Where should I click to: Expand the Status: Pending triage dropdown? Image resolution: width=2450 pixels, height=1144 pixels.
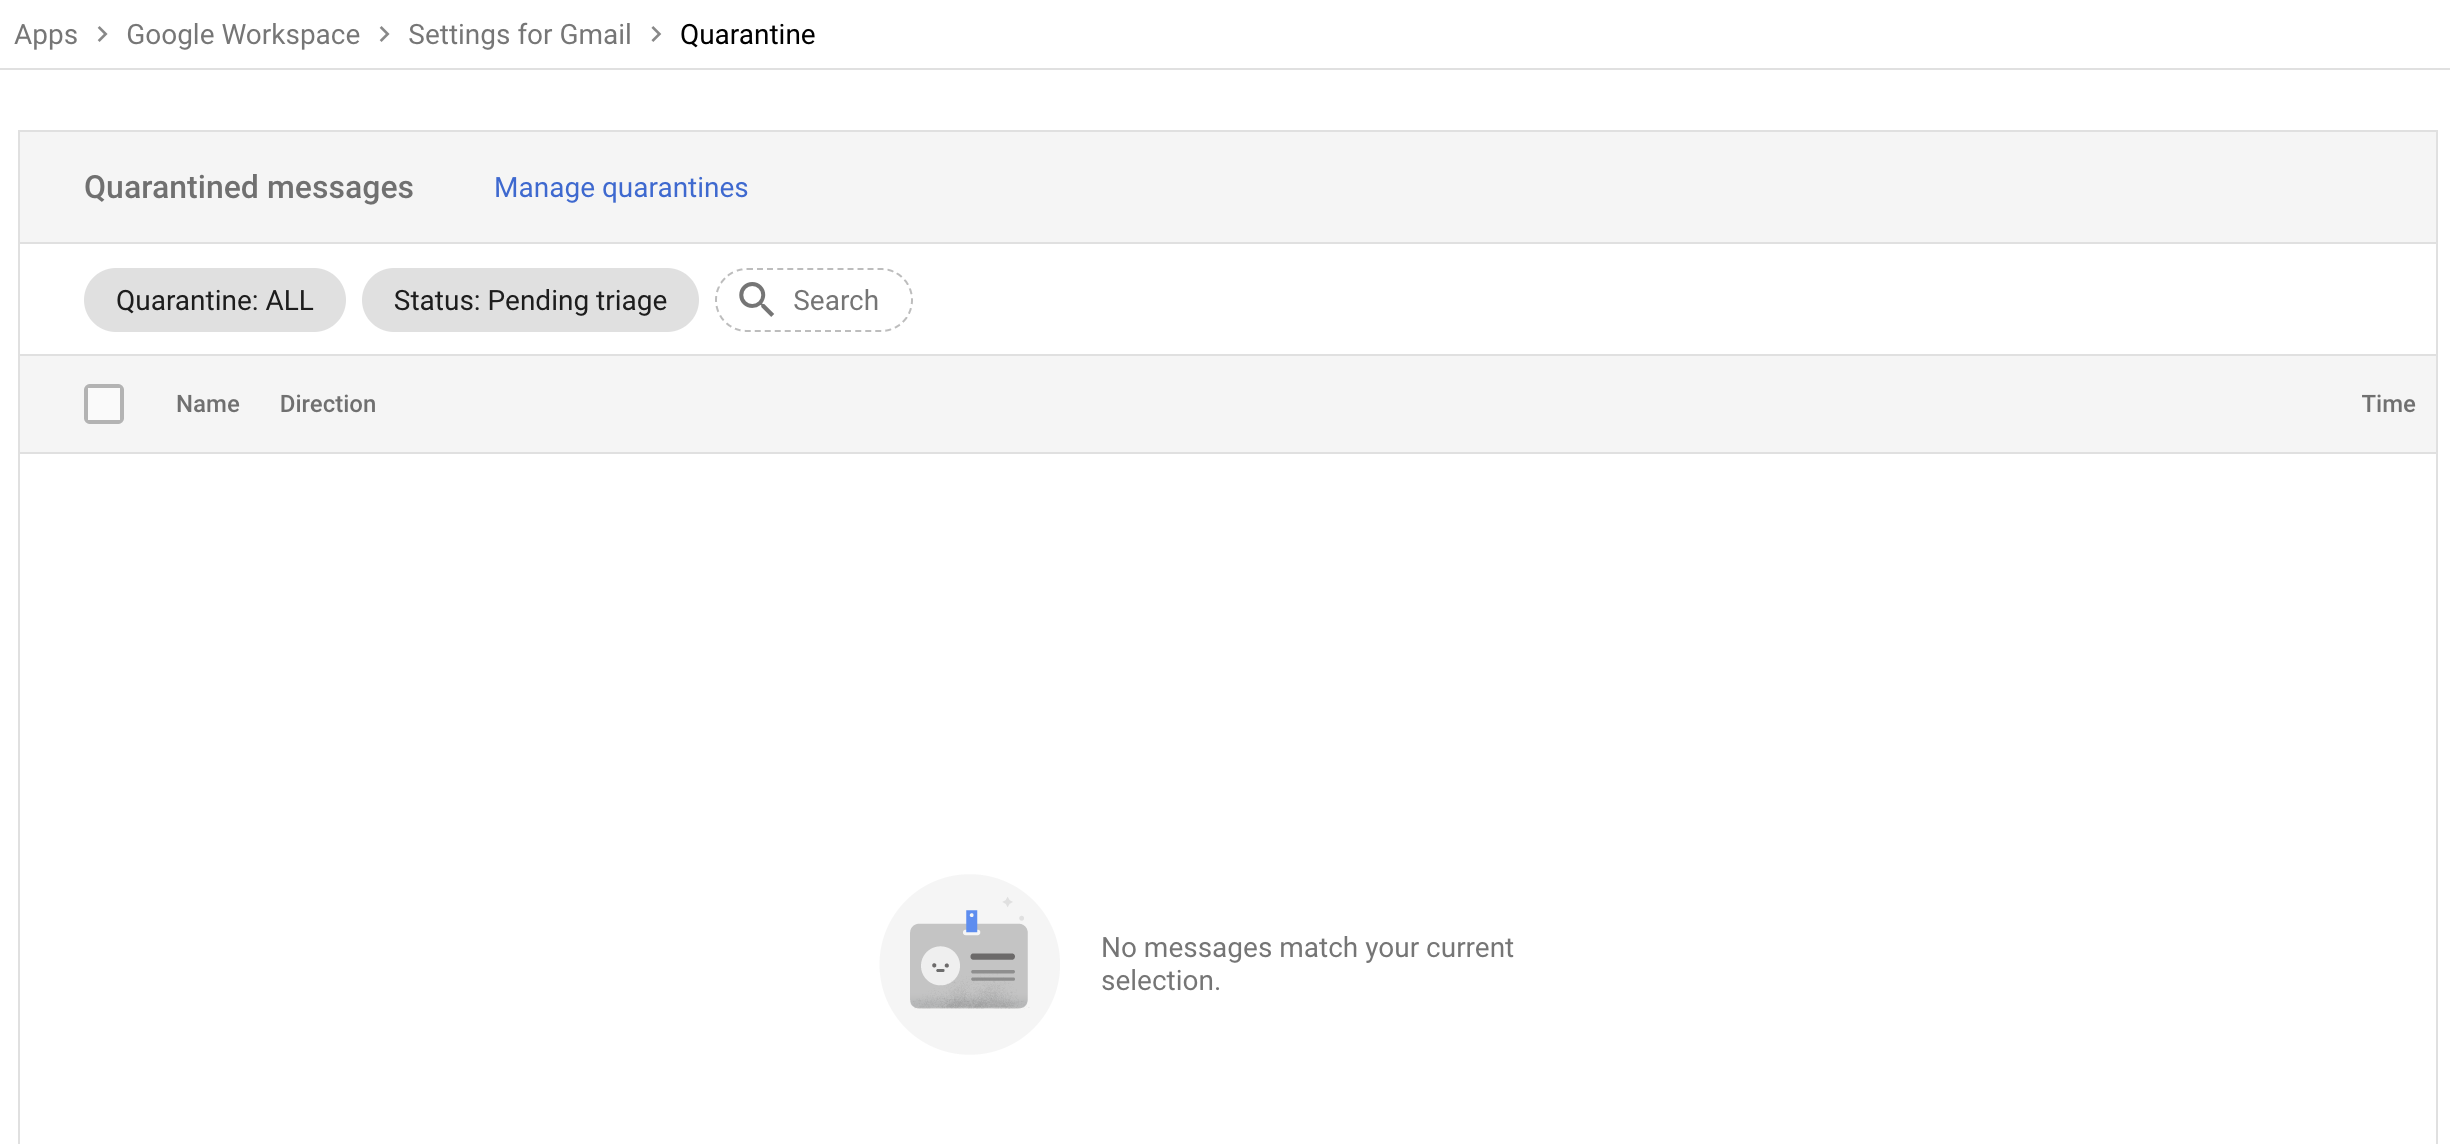[530, 299]
